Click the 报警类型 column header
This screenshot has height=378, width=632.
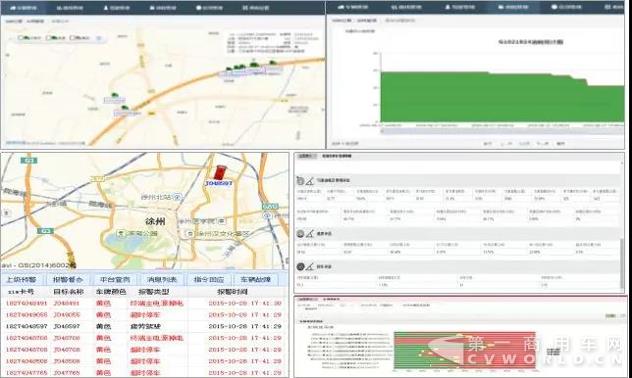coord(154,291)
